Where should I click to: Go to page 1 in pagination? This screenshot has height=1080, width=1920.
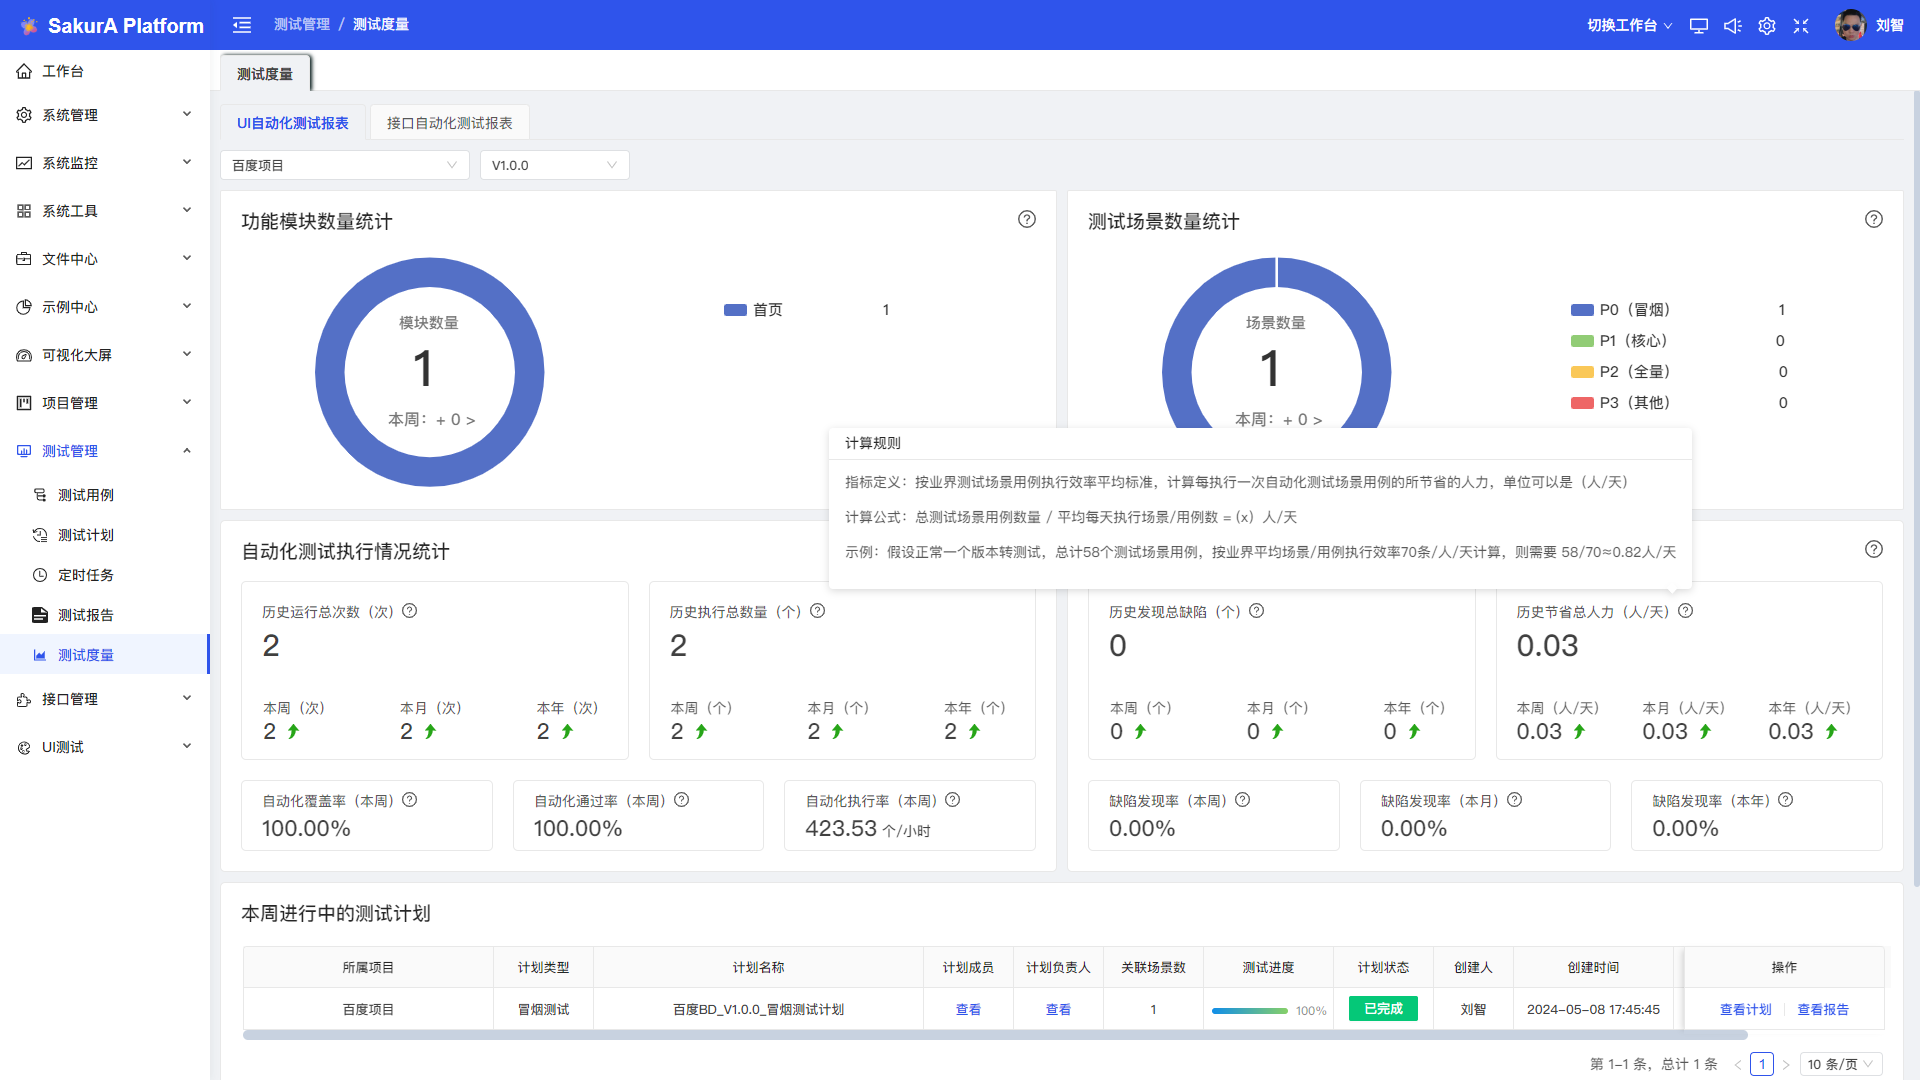click(x=1762, y=1064)
